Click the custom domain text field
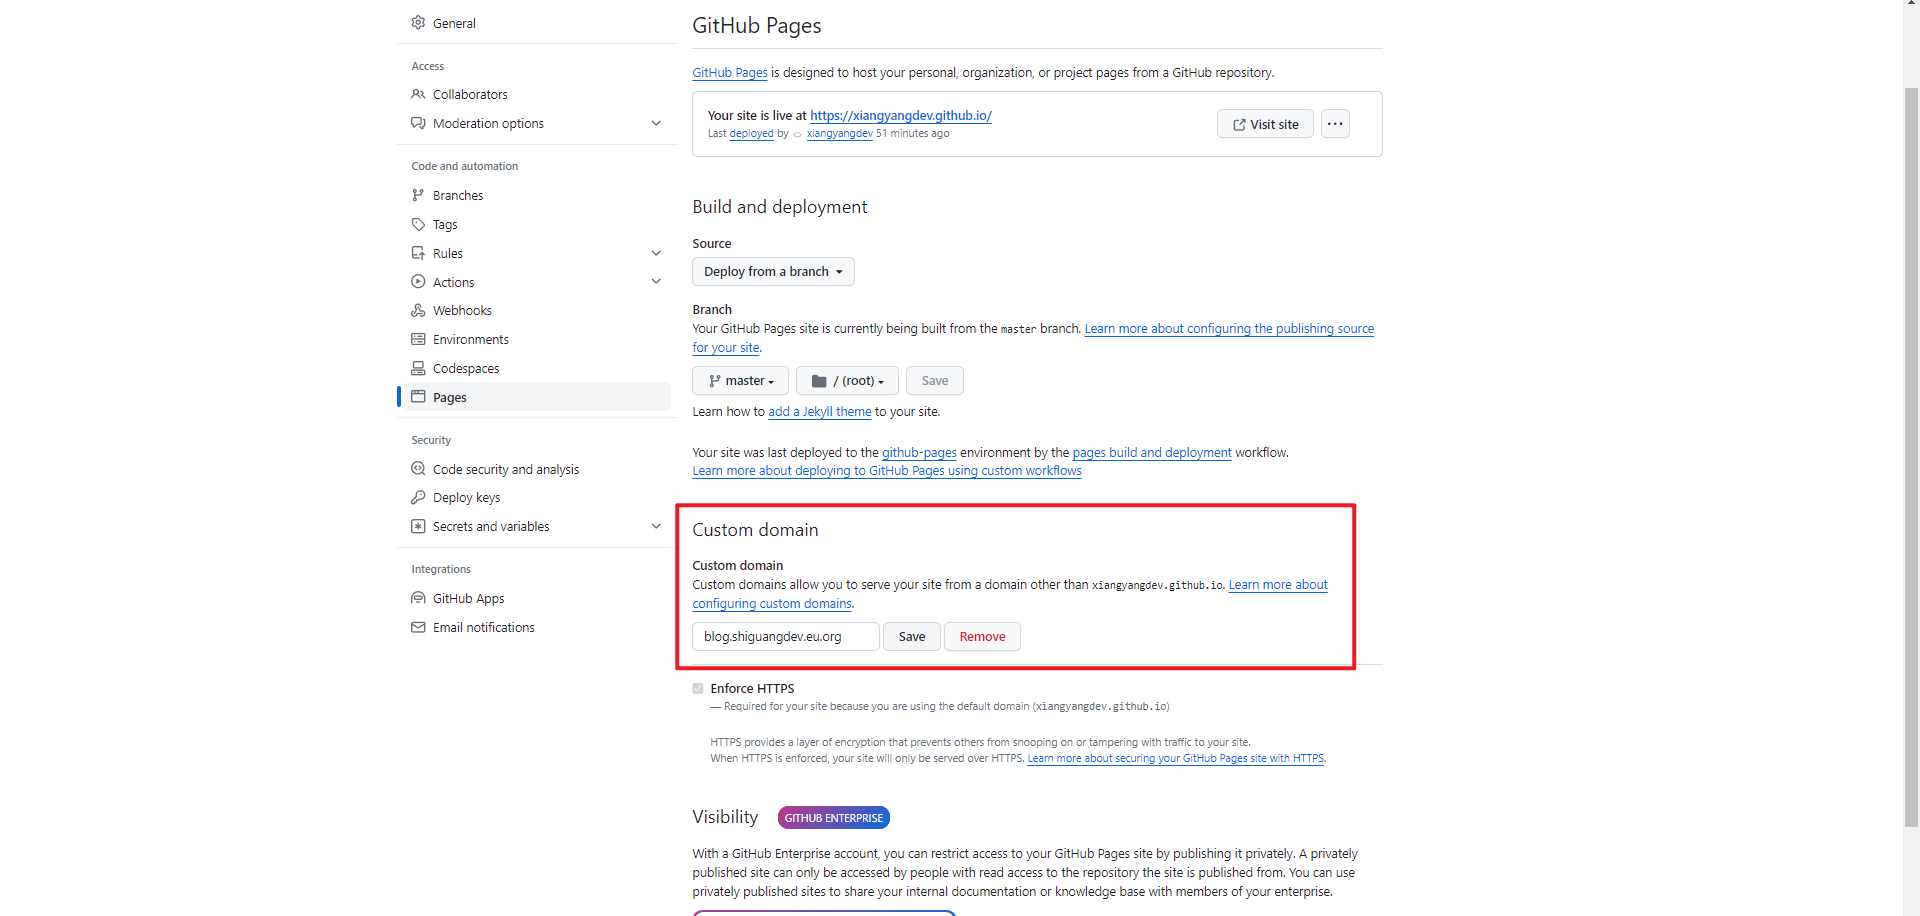Viewport: 1920px width, 916px height. point(786,637)
